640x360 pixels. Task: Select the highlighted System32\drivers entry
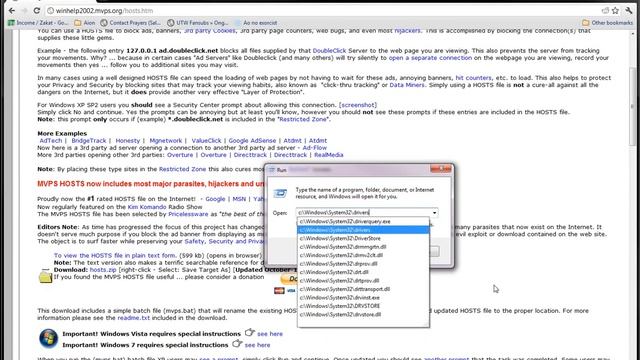click(x=363, y=230)
